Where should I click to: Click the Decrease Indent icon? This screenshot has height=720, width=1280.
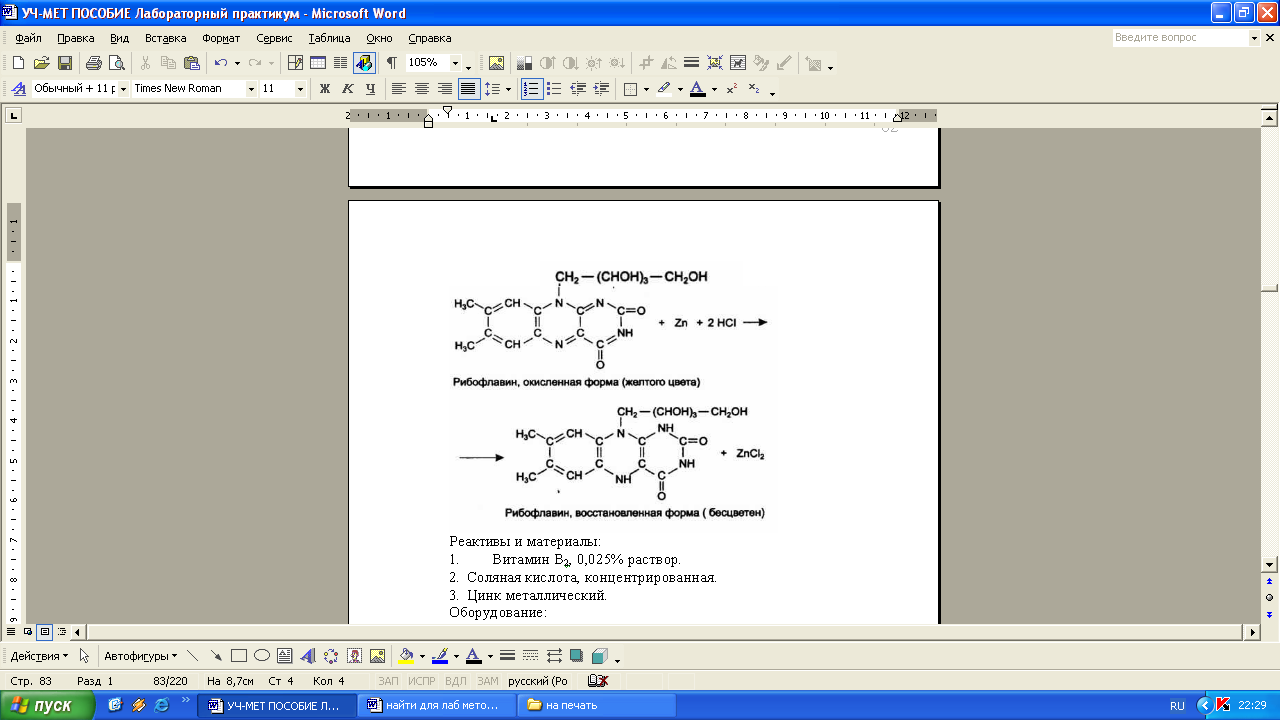click(577, 89)
